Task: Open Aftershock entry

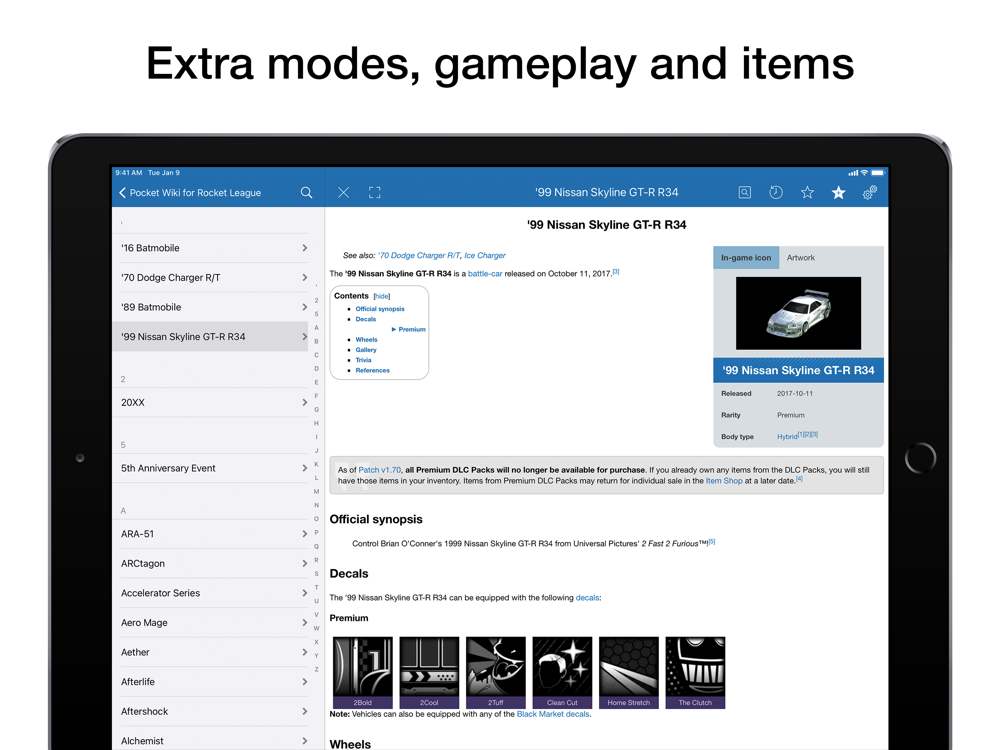Action: (x=210, y=711)
